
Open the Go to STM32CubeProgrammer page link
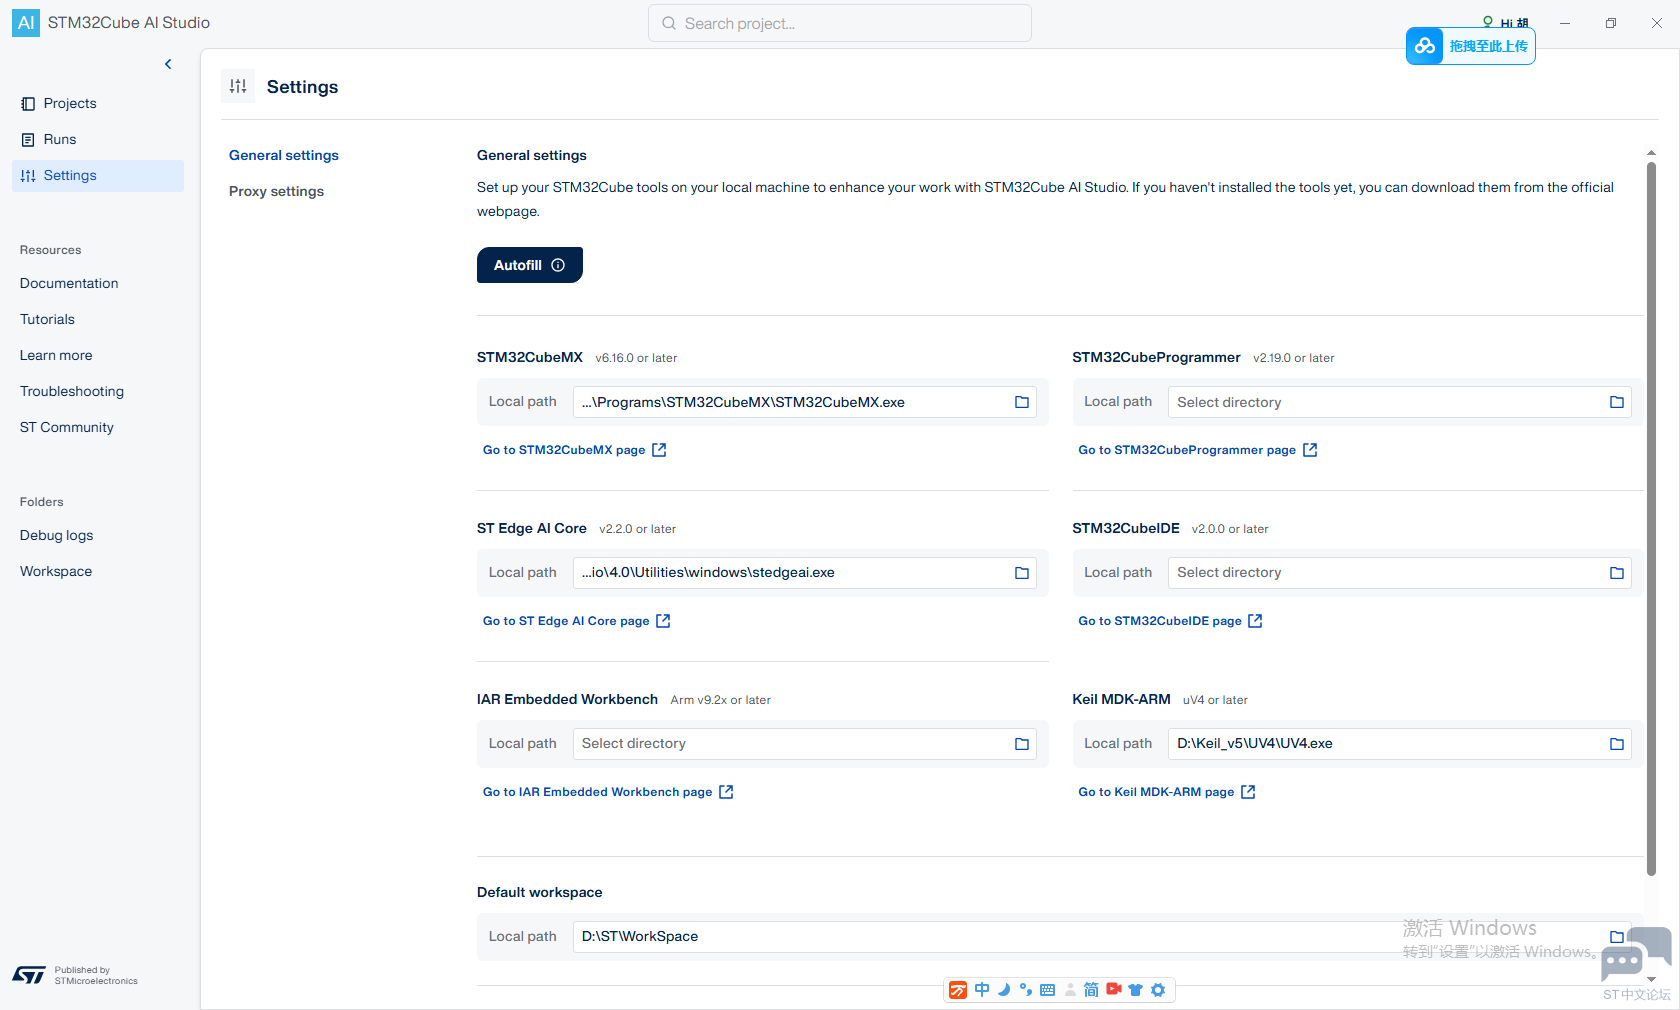pos(1198,450)
